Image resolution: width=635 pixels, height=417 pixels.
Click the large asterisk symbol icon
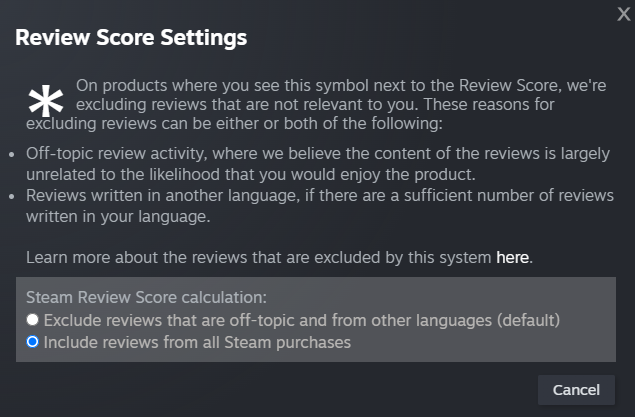tap(46, 100)
